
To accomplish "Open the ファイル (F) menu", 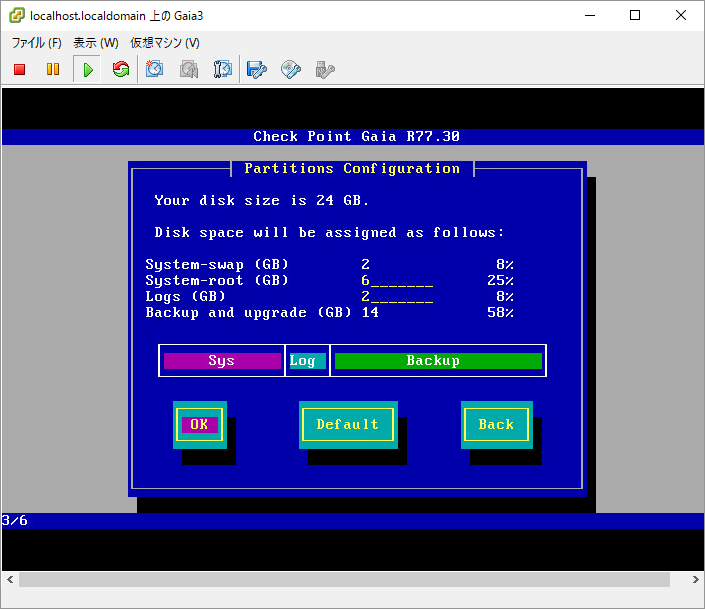I will (36, 43).
